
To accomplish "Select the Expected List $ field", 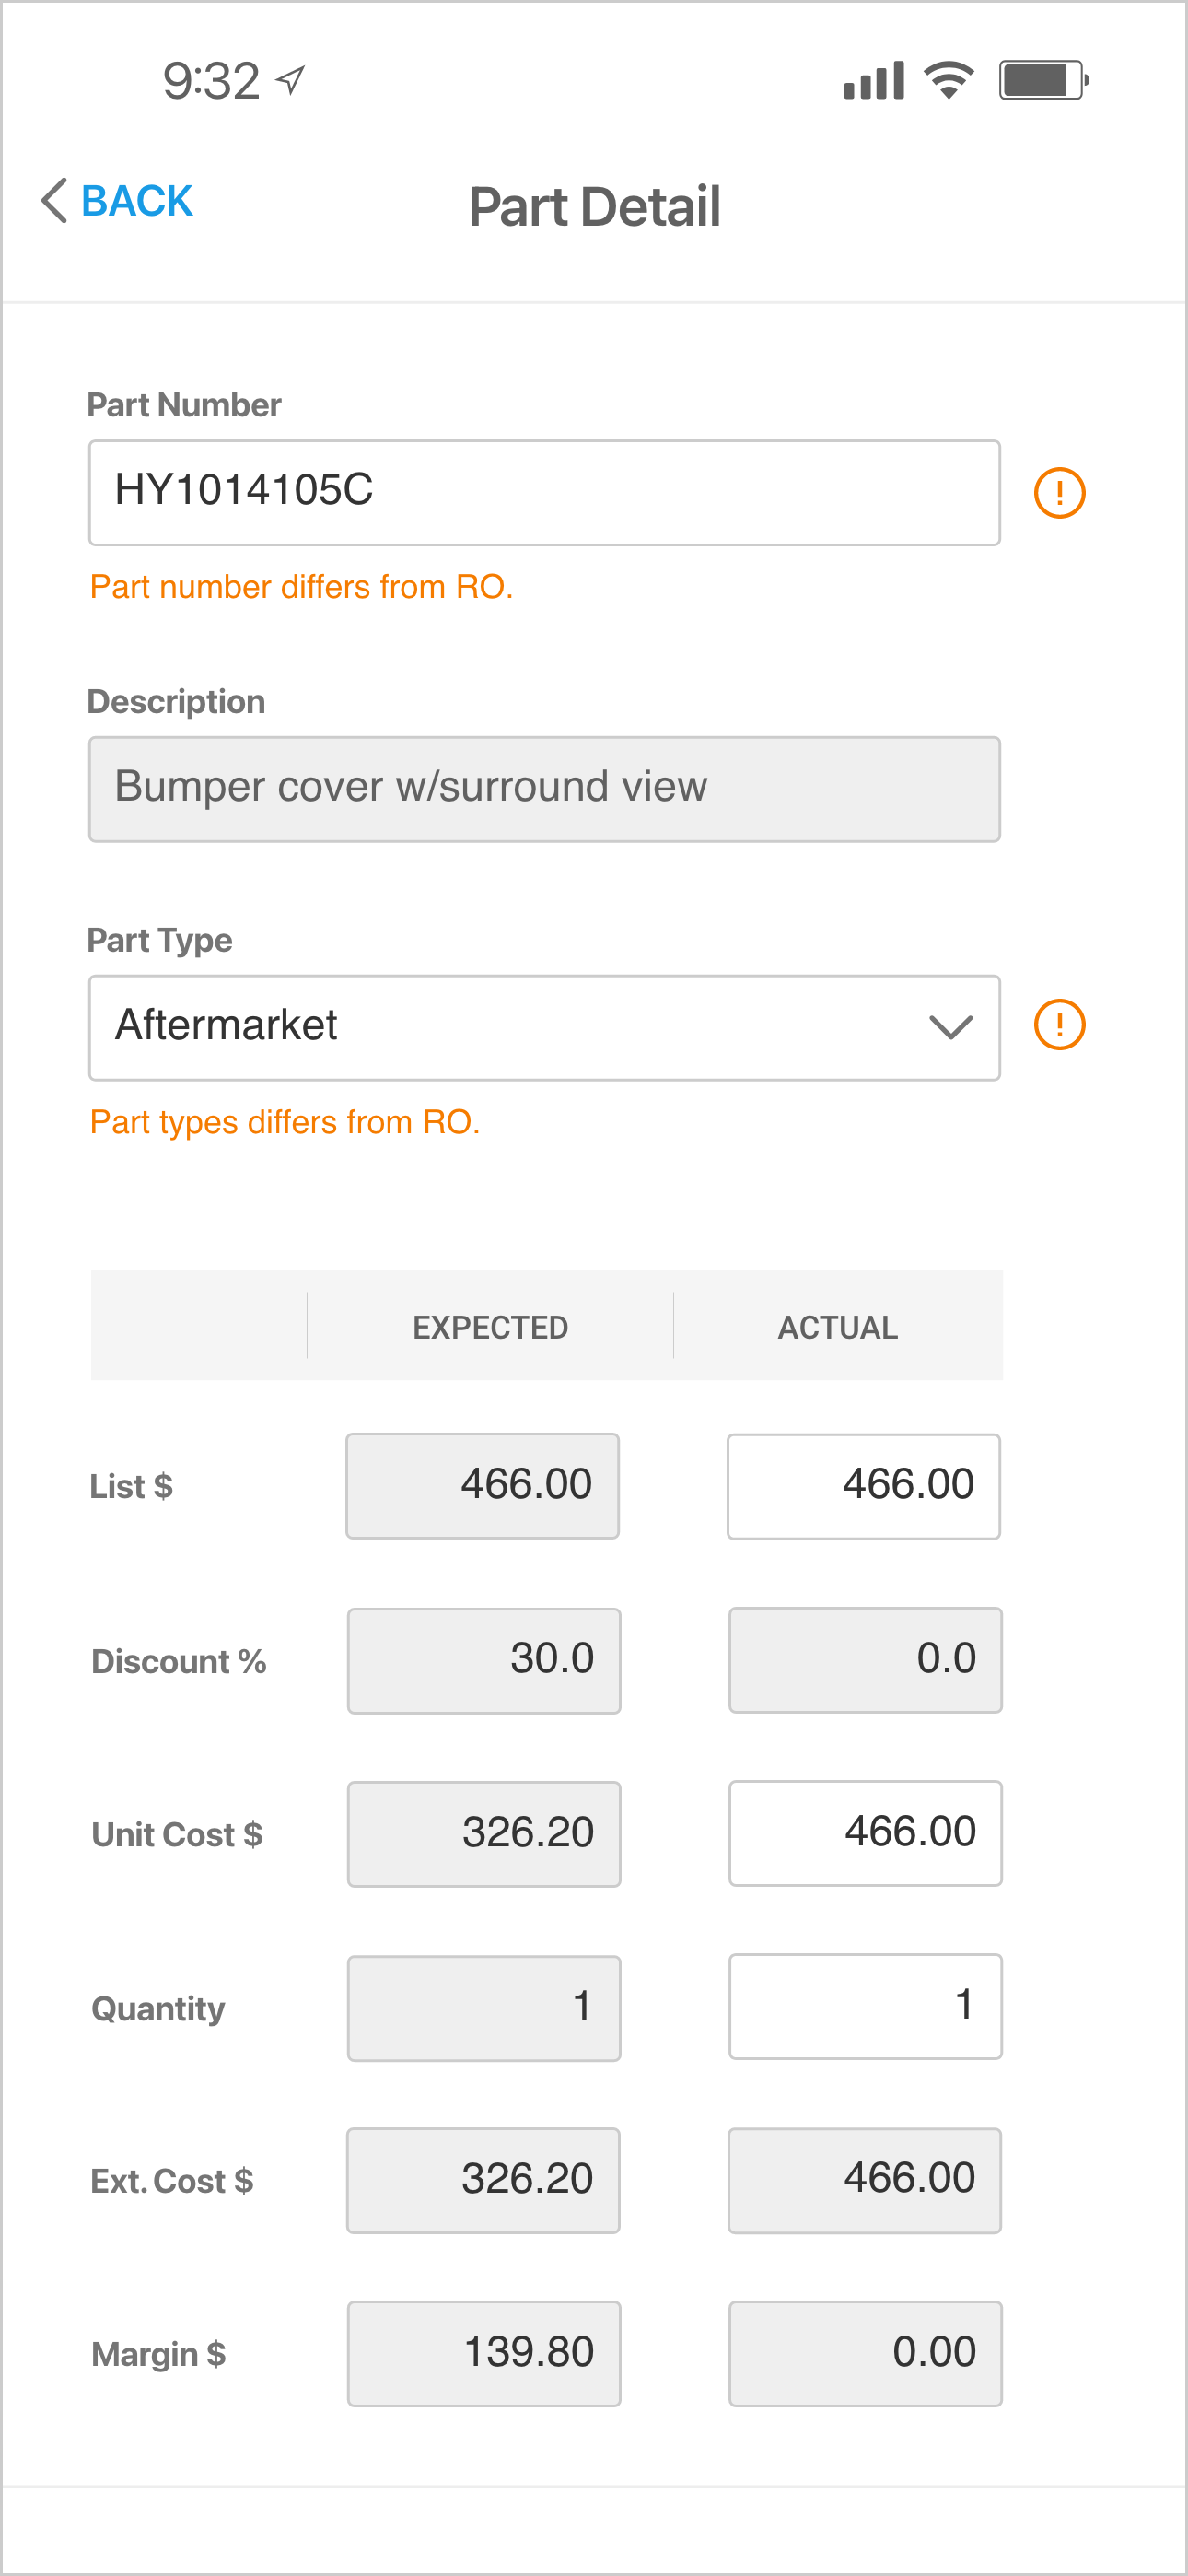I will tap(482, 1486).
